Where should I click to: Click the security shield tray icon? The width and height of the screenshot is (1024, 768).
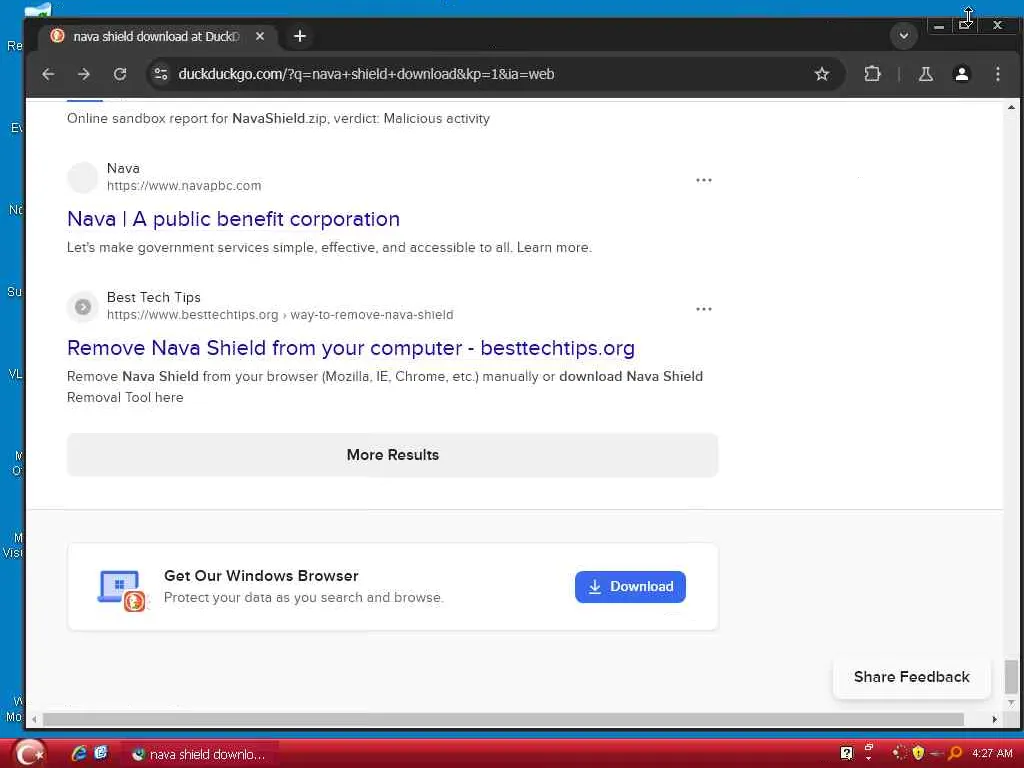(x=918, y=753)
